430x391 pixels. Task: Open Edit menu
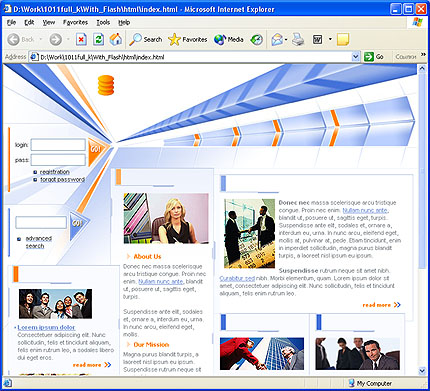click(x=29, y=23)
